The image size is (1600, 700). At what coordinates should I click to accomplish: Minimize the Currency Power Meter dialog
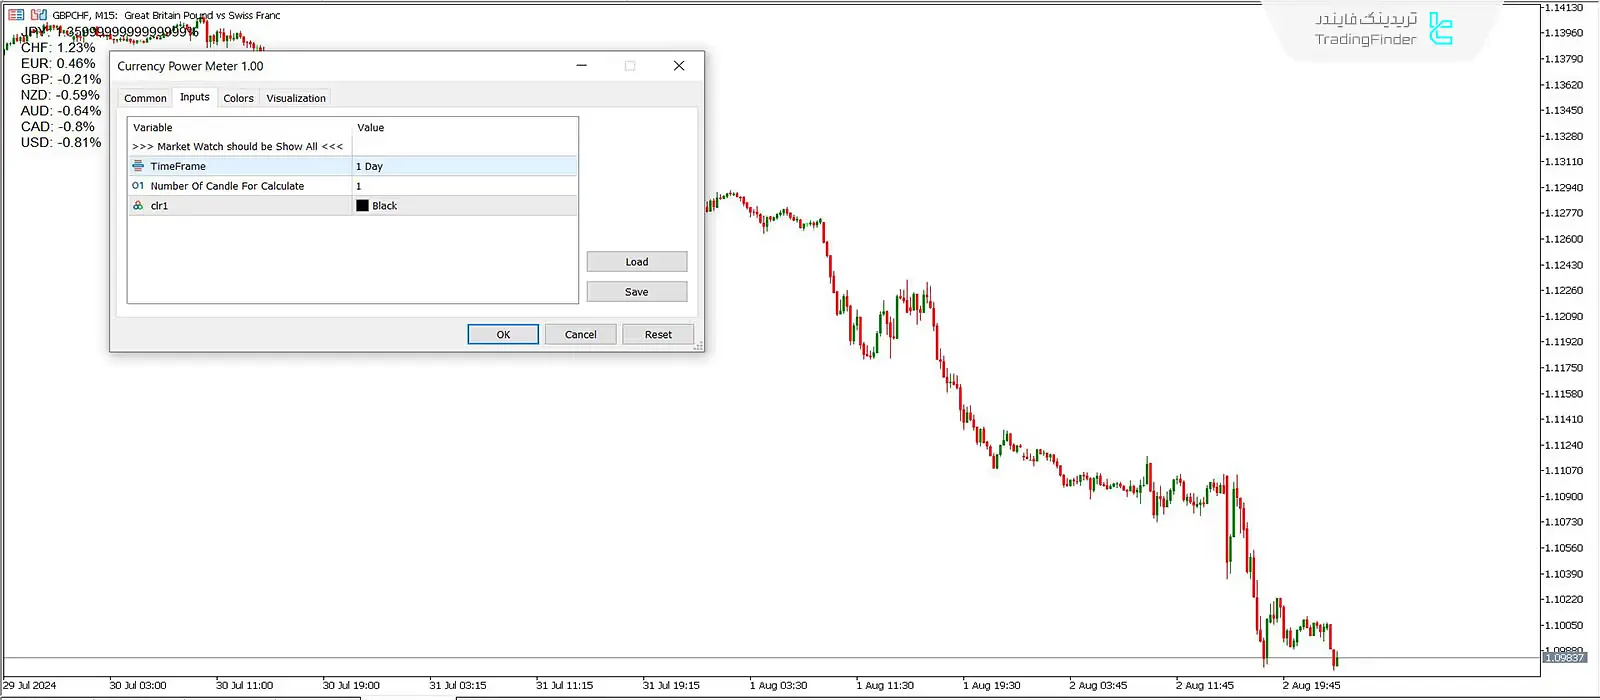581,66
